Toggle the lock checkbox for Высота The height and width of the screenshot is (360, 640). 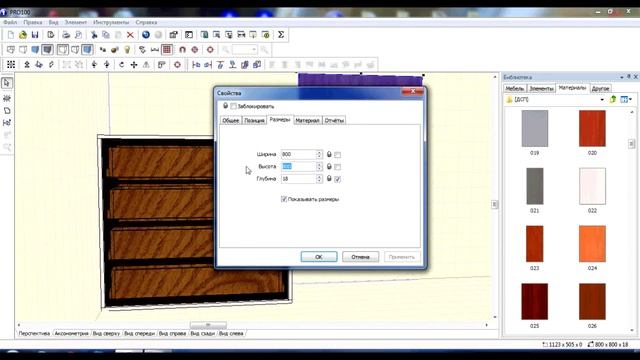click(338, 167)
